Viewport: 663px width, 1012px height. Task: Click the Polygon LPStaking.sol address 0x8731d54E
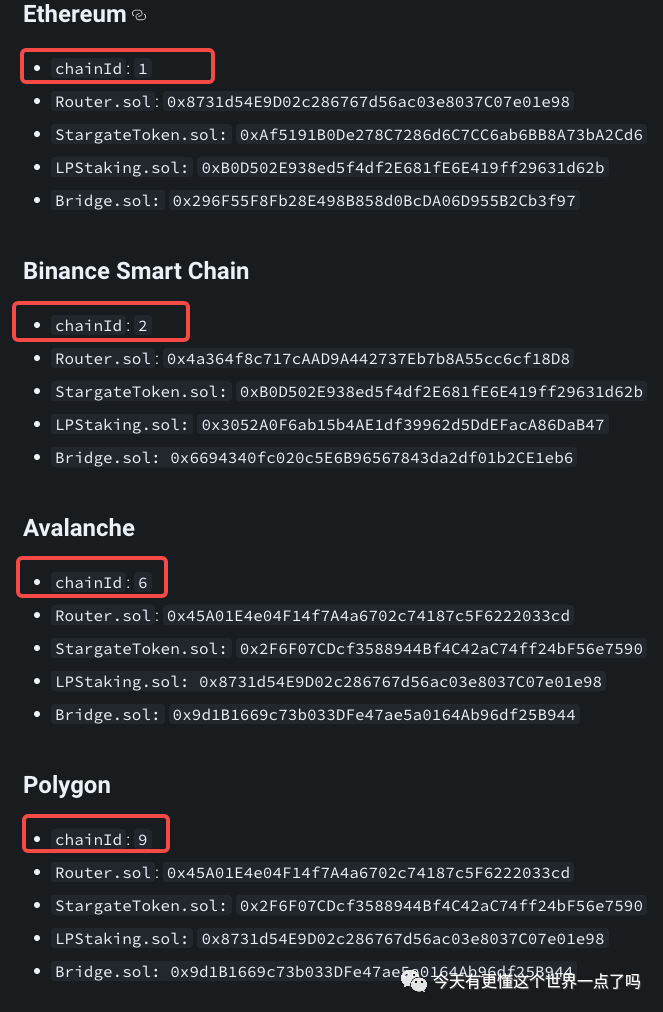(403, 938)
